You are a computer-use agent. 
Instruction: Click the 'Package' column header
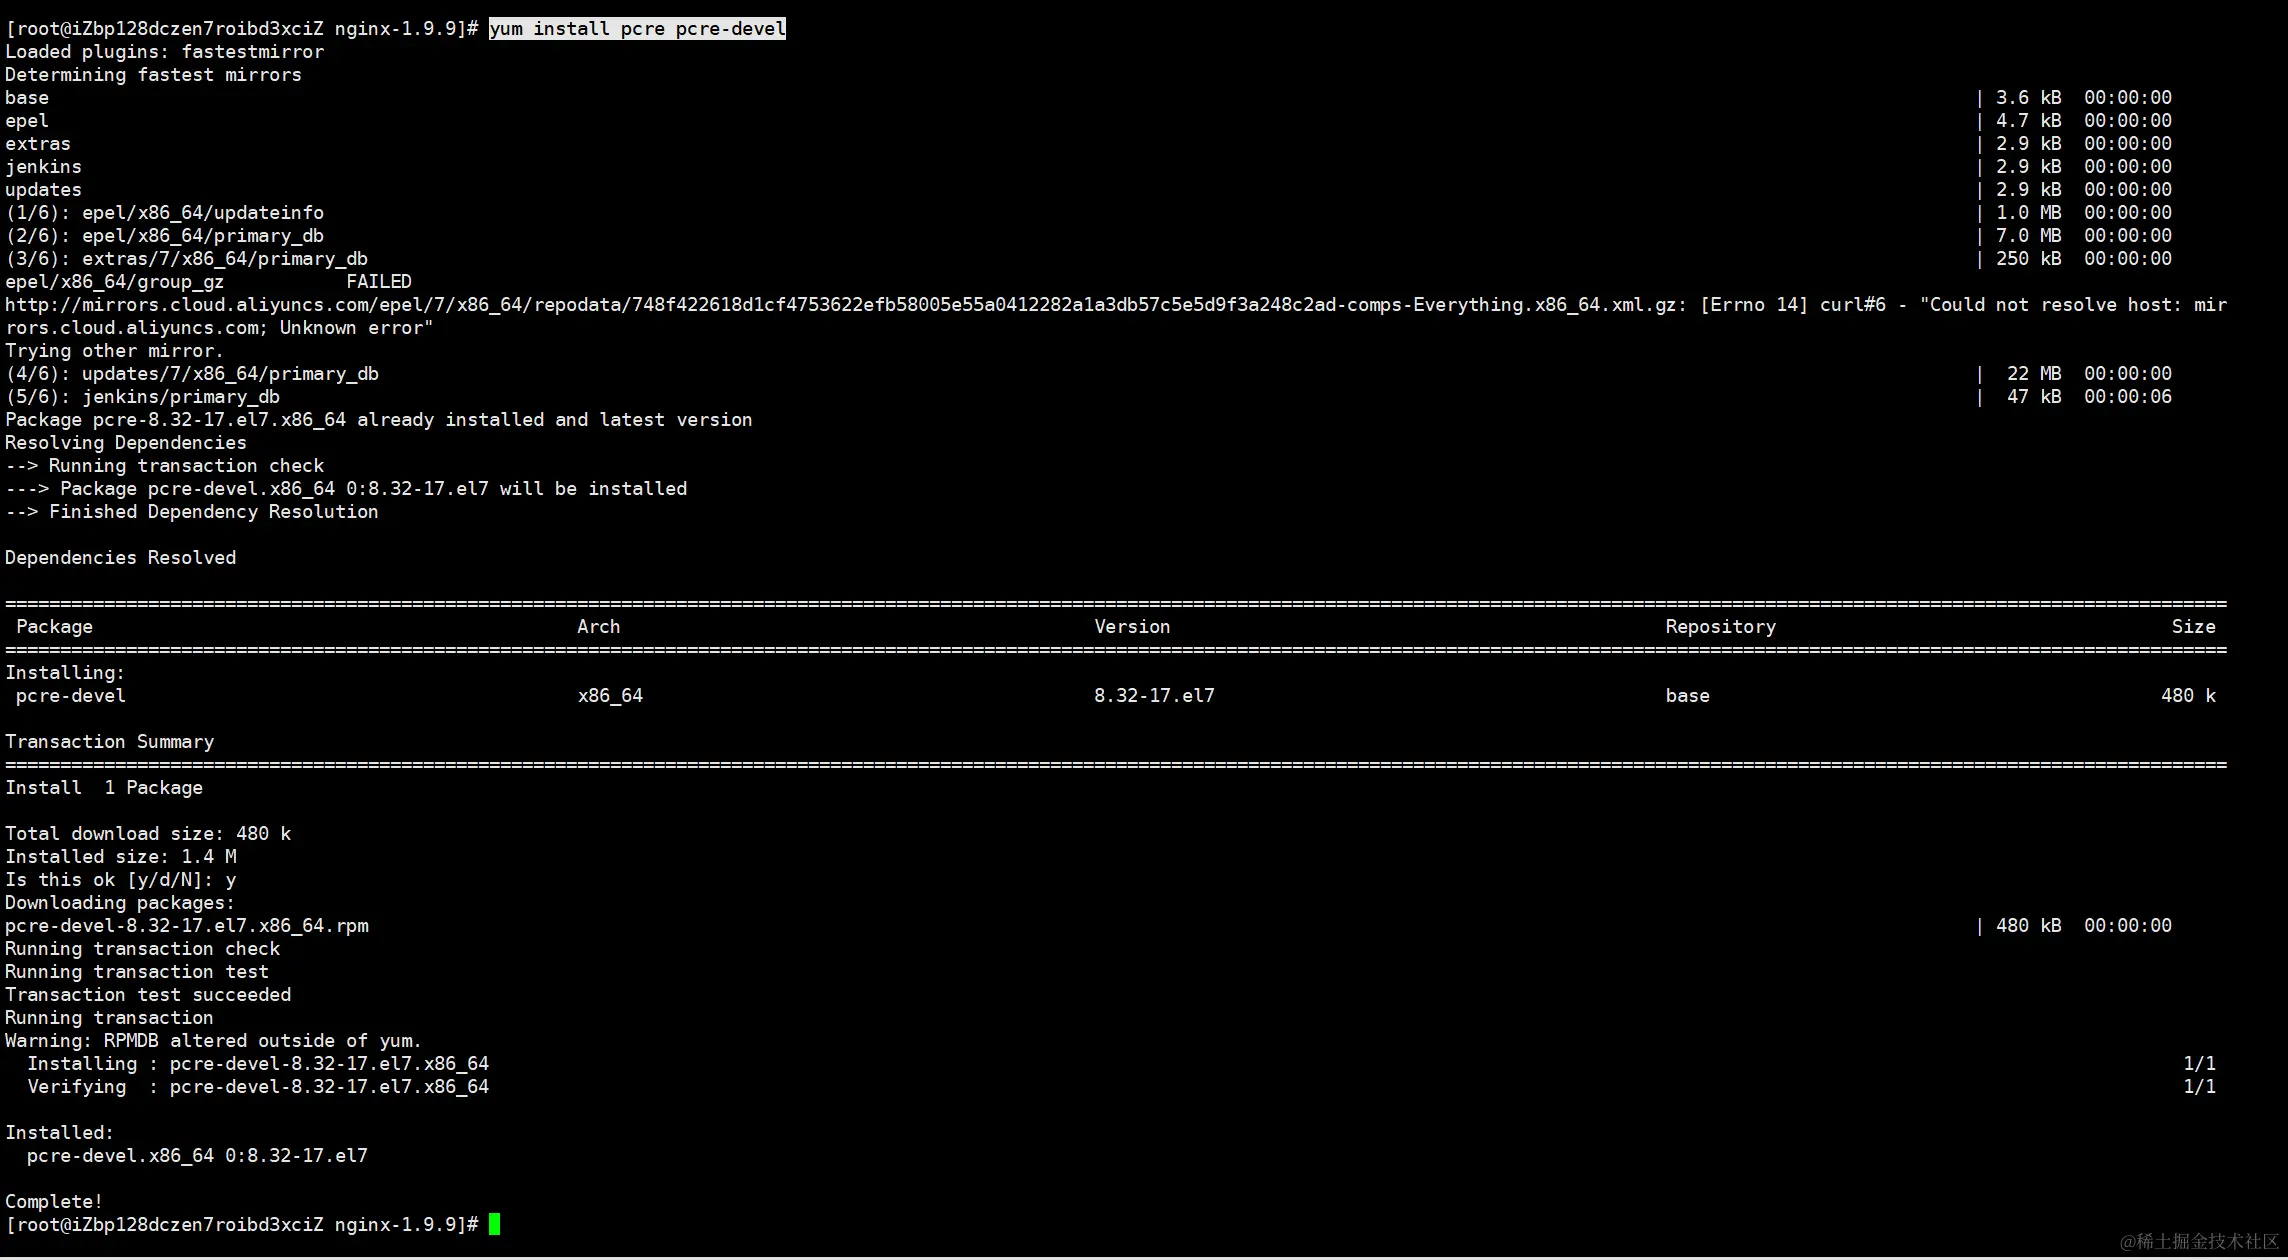click(55, 627)
